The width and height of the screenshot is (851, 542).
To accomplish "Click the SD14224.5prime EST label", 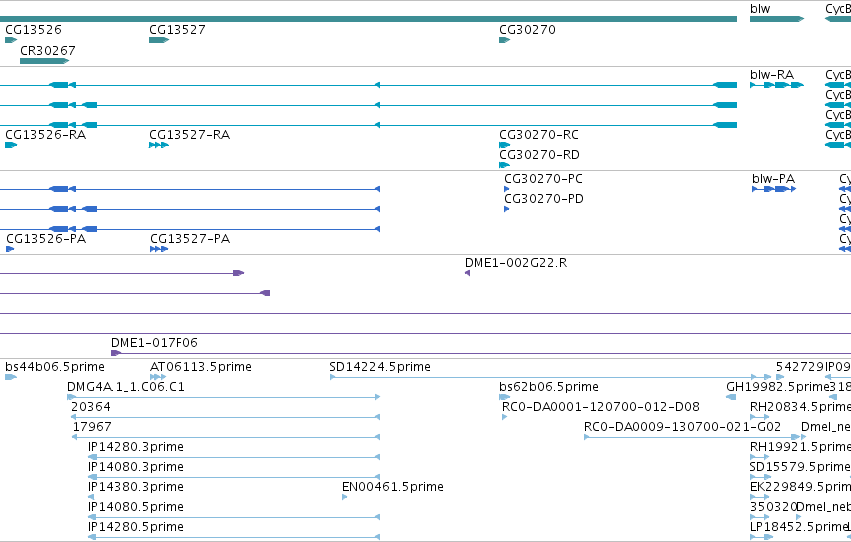I will click(380, 367).
